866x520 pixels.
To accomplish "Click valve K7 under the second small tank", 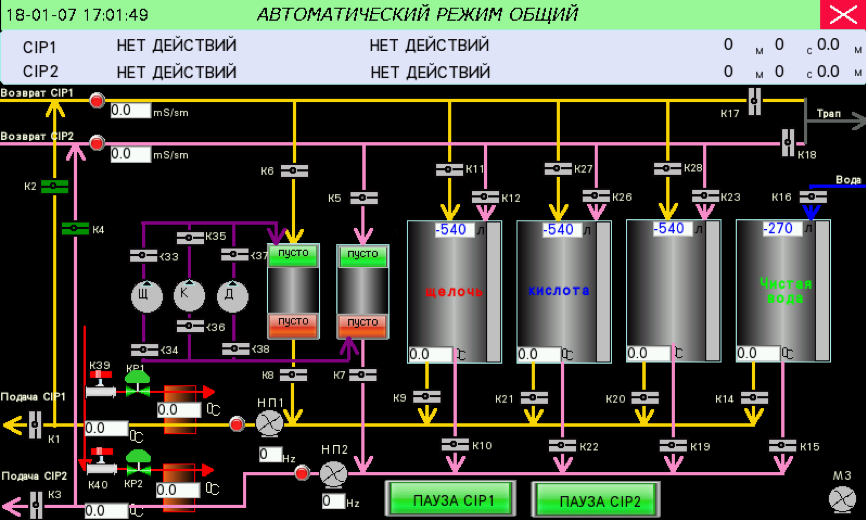I will click(x=363, y=375).
